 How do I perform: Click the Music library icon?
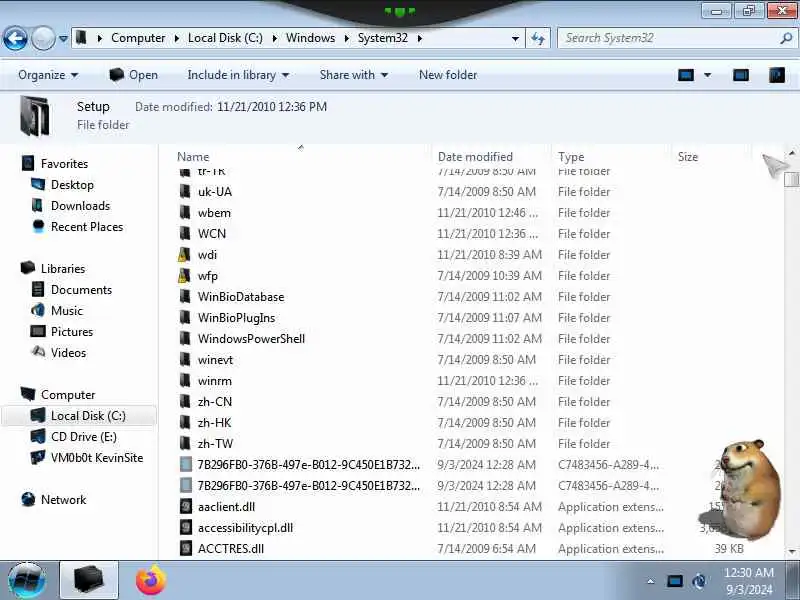pyautogui.click(x=38, y=311)
